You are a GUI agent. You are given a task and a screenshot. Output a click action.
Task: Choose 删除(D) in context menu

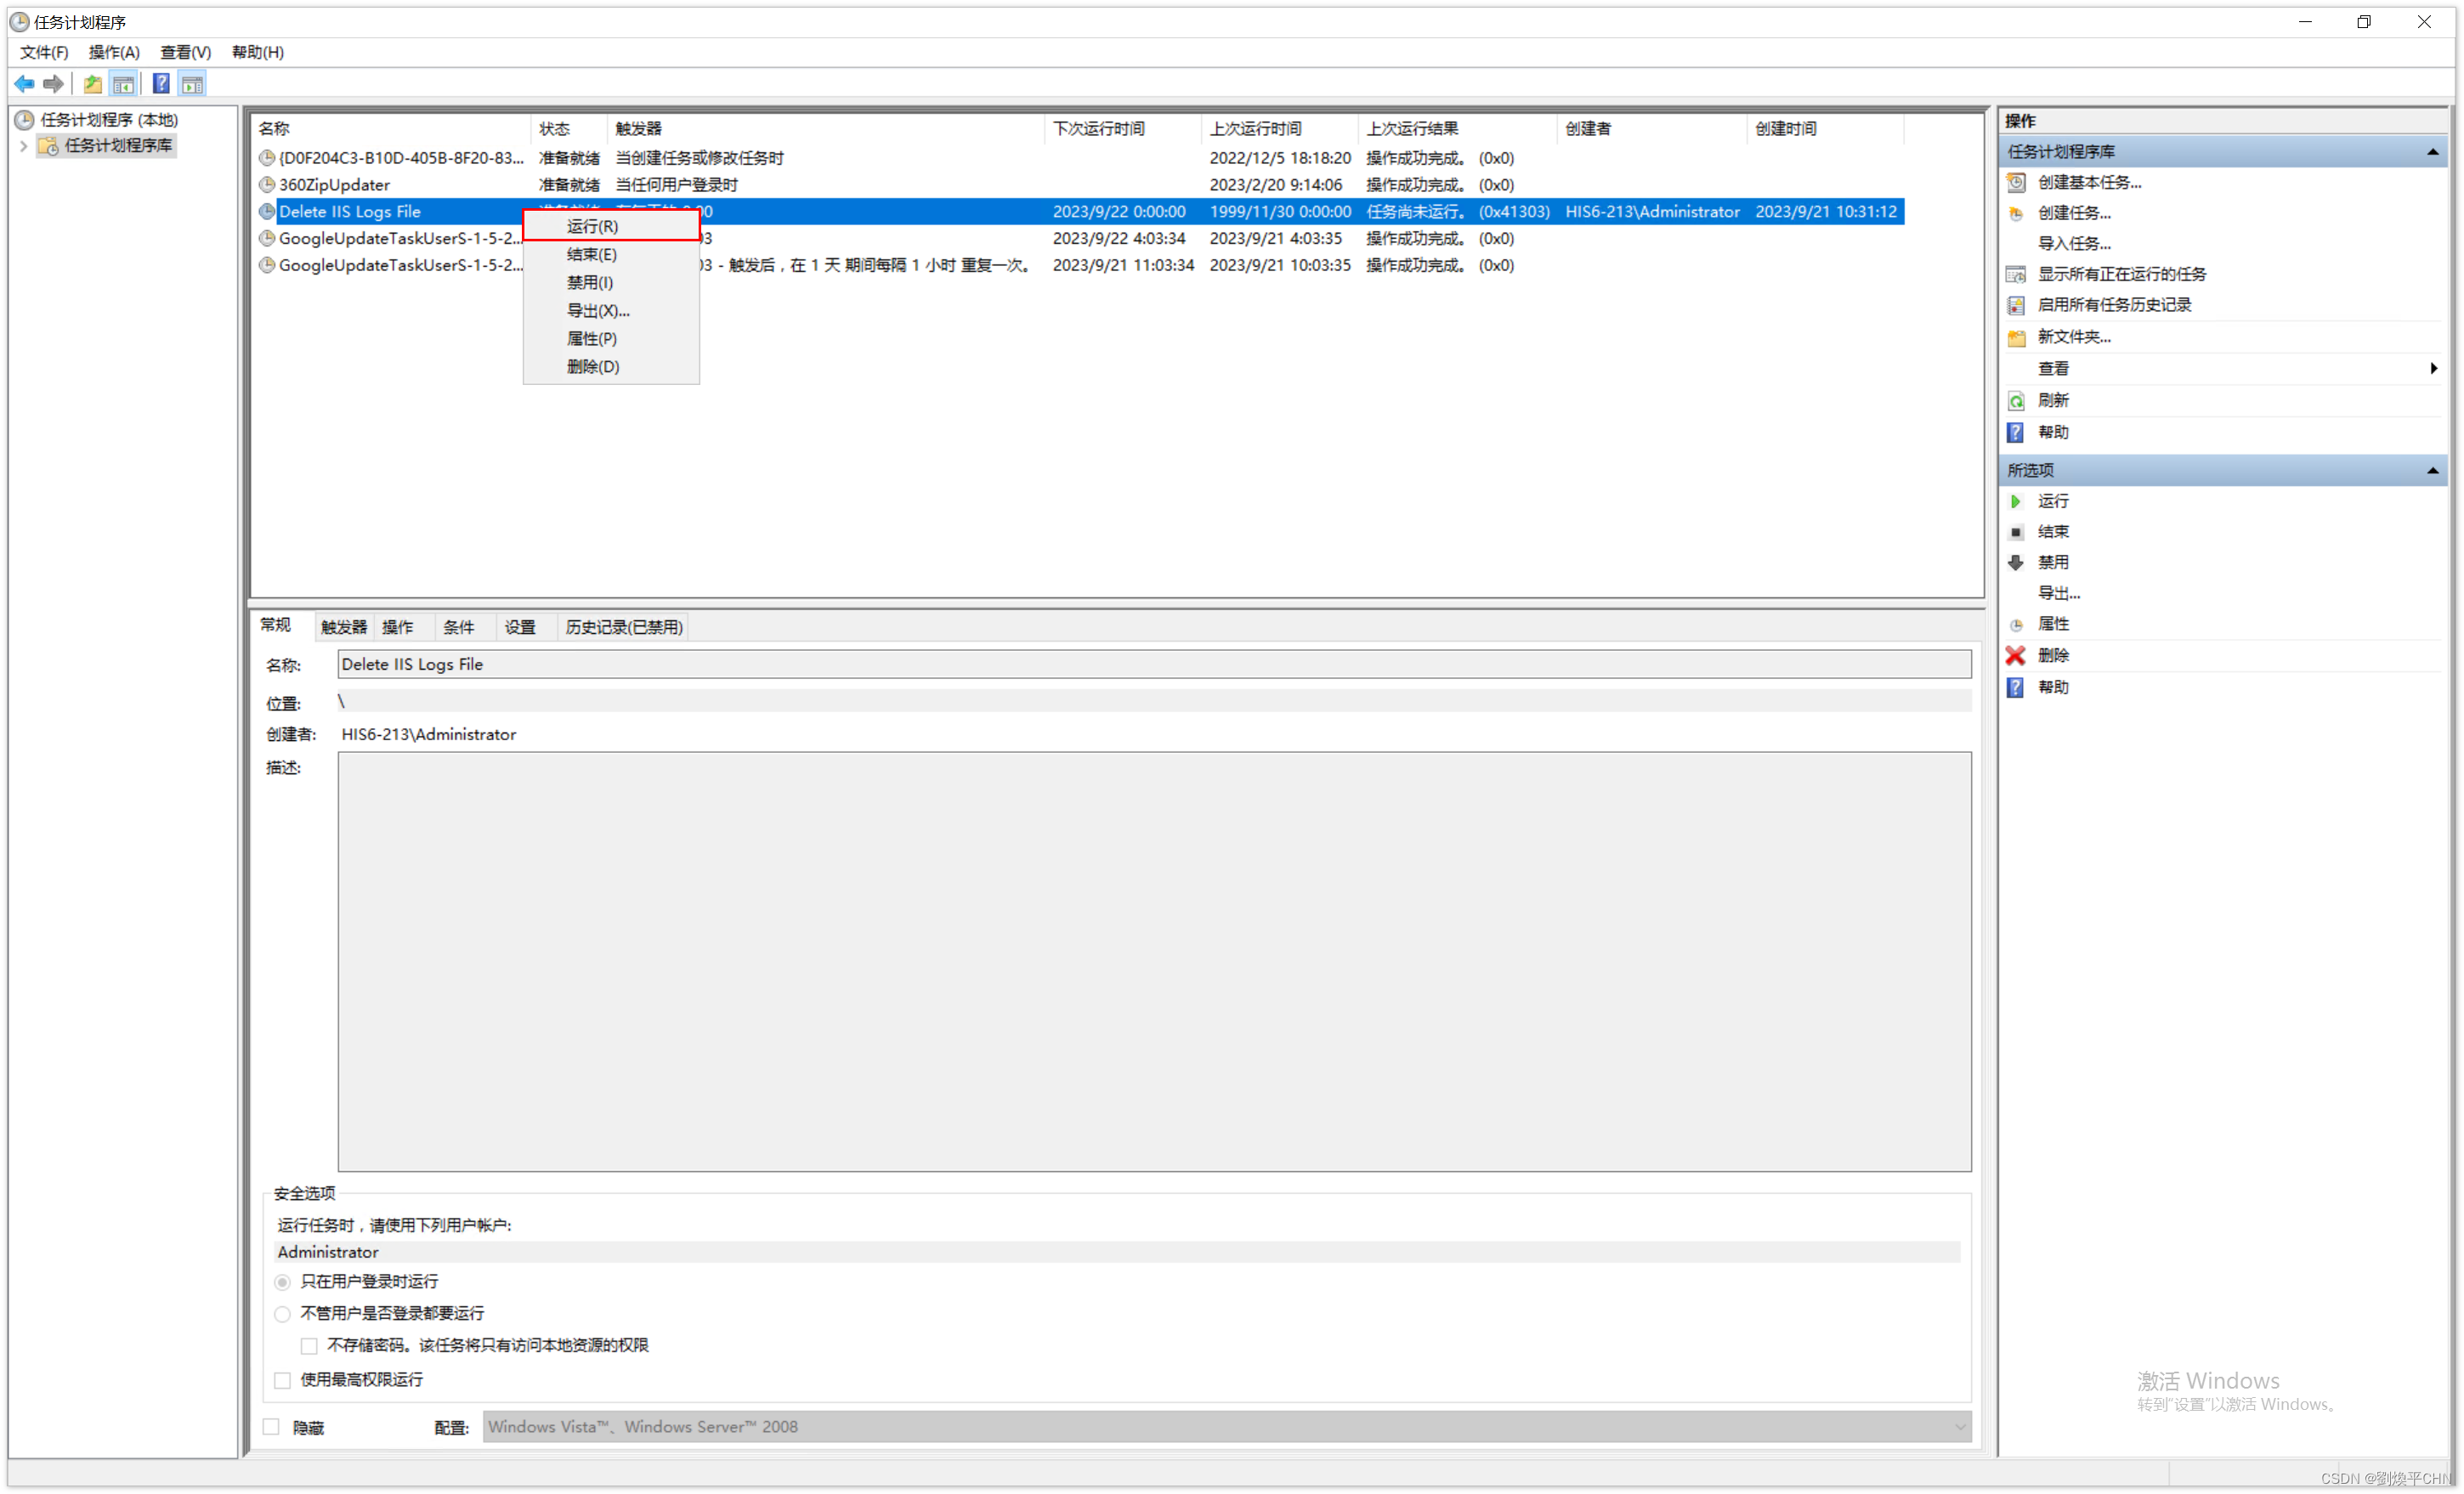(x=611, y=367)
